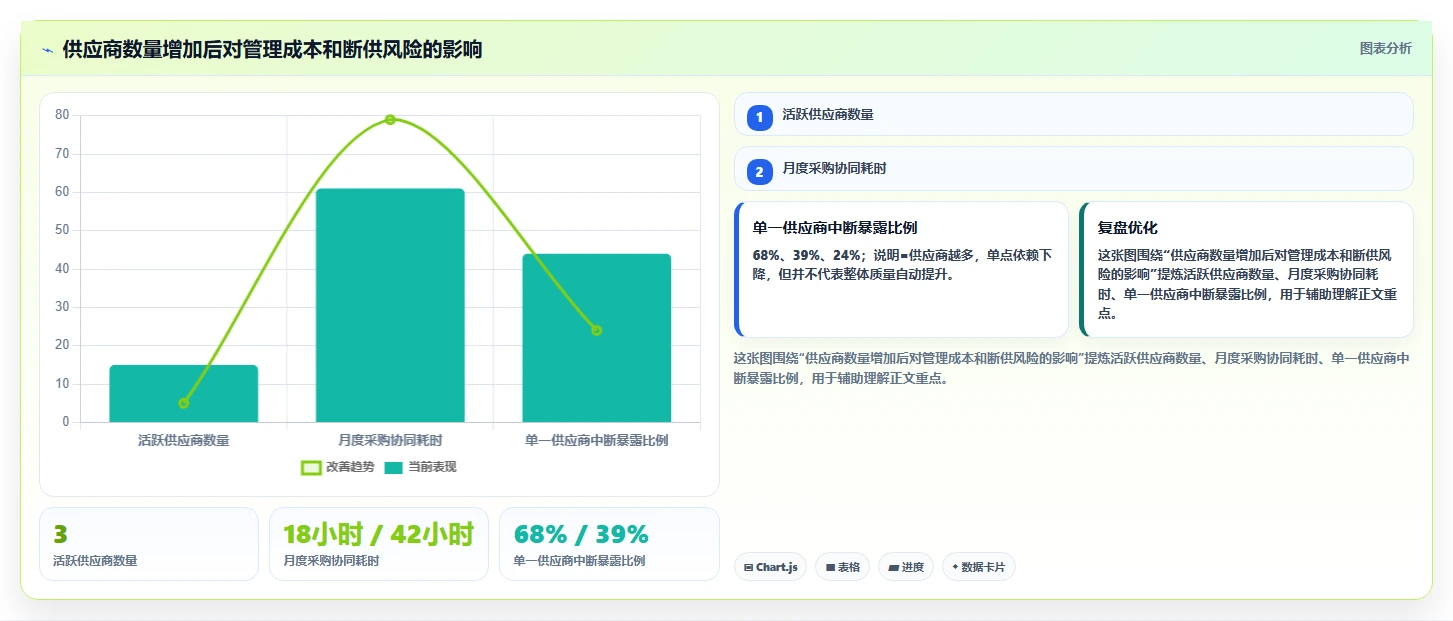Click the teal 当前表现 legend swatch

pos(394,467)
